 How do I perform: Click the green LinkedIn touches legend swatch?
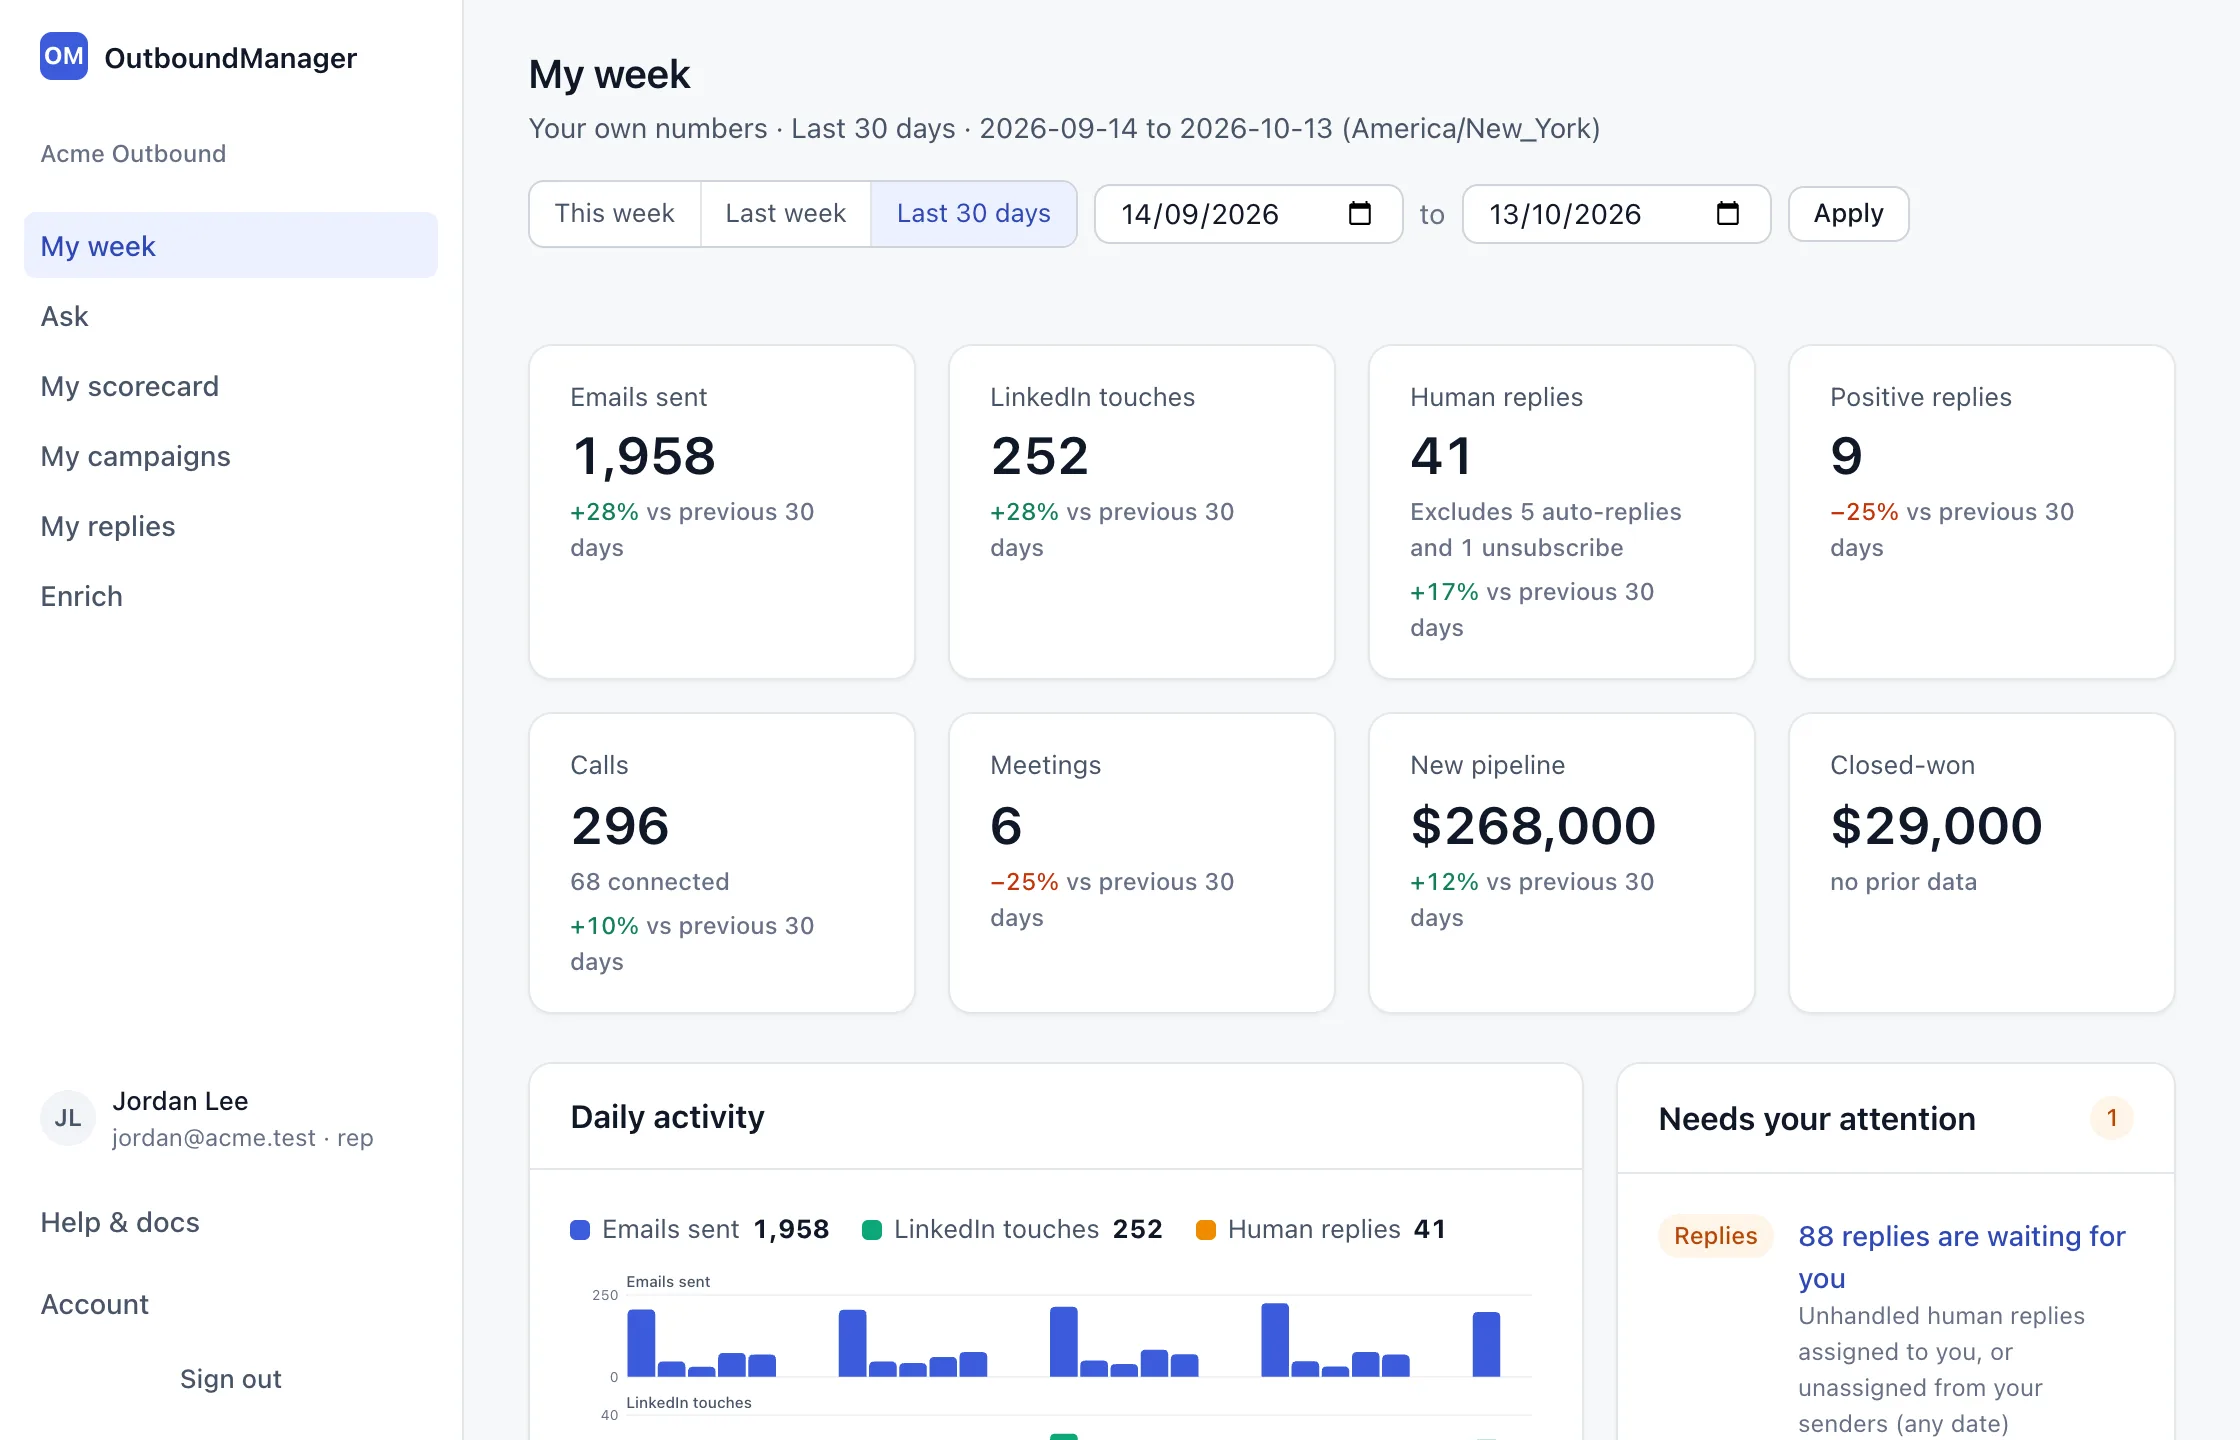point(872,1230)
